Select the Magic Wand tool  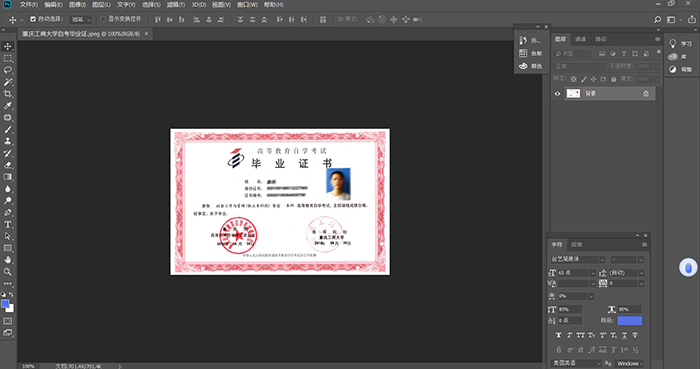pyautogui.click(x=8, y=82)
